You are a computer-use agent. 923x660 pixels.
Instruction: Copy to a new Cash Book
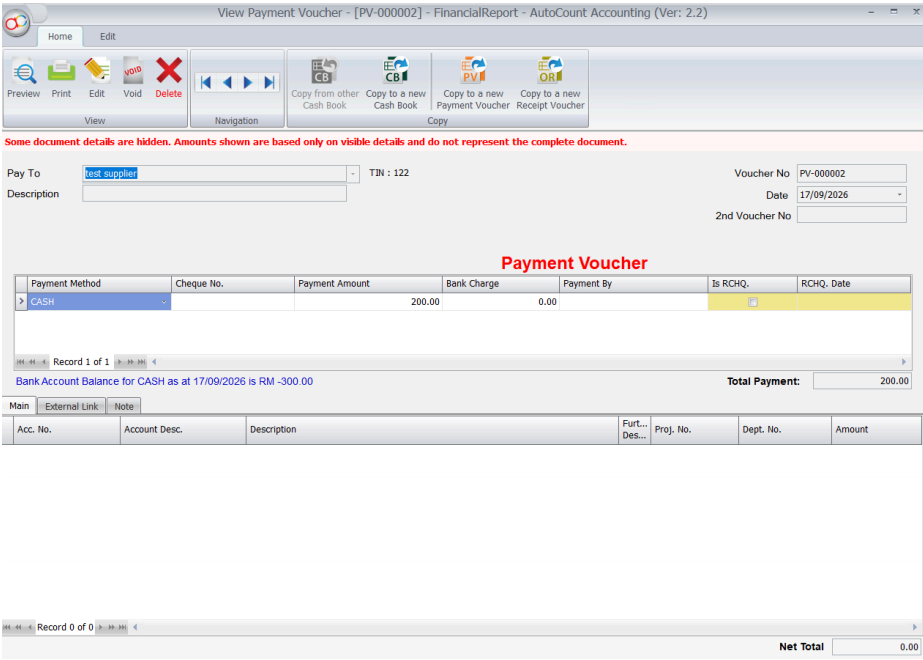[396, 84]
